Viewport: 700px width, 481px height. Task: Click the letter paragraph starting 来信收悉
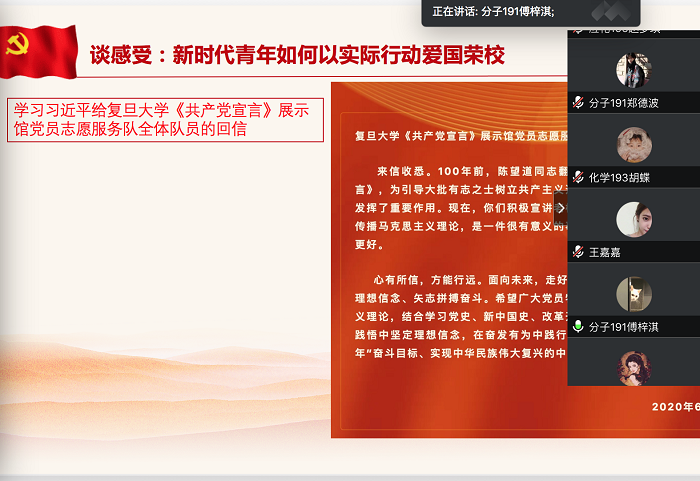(461, 208)
